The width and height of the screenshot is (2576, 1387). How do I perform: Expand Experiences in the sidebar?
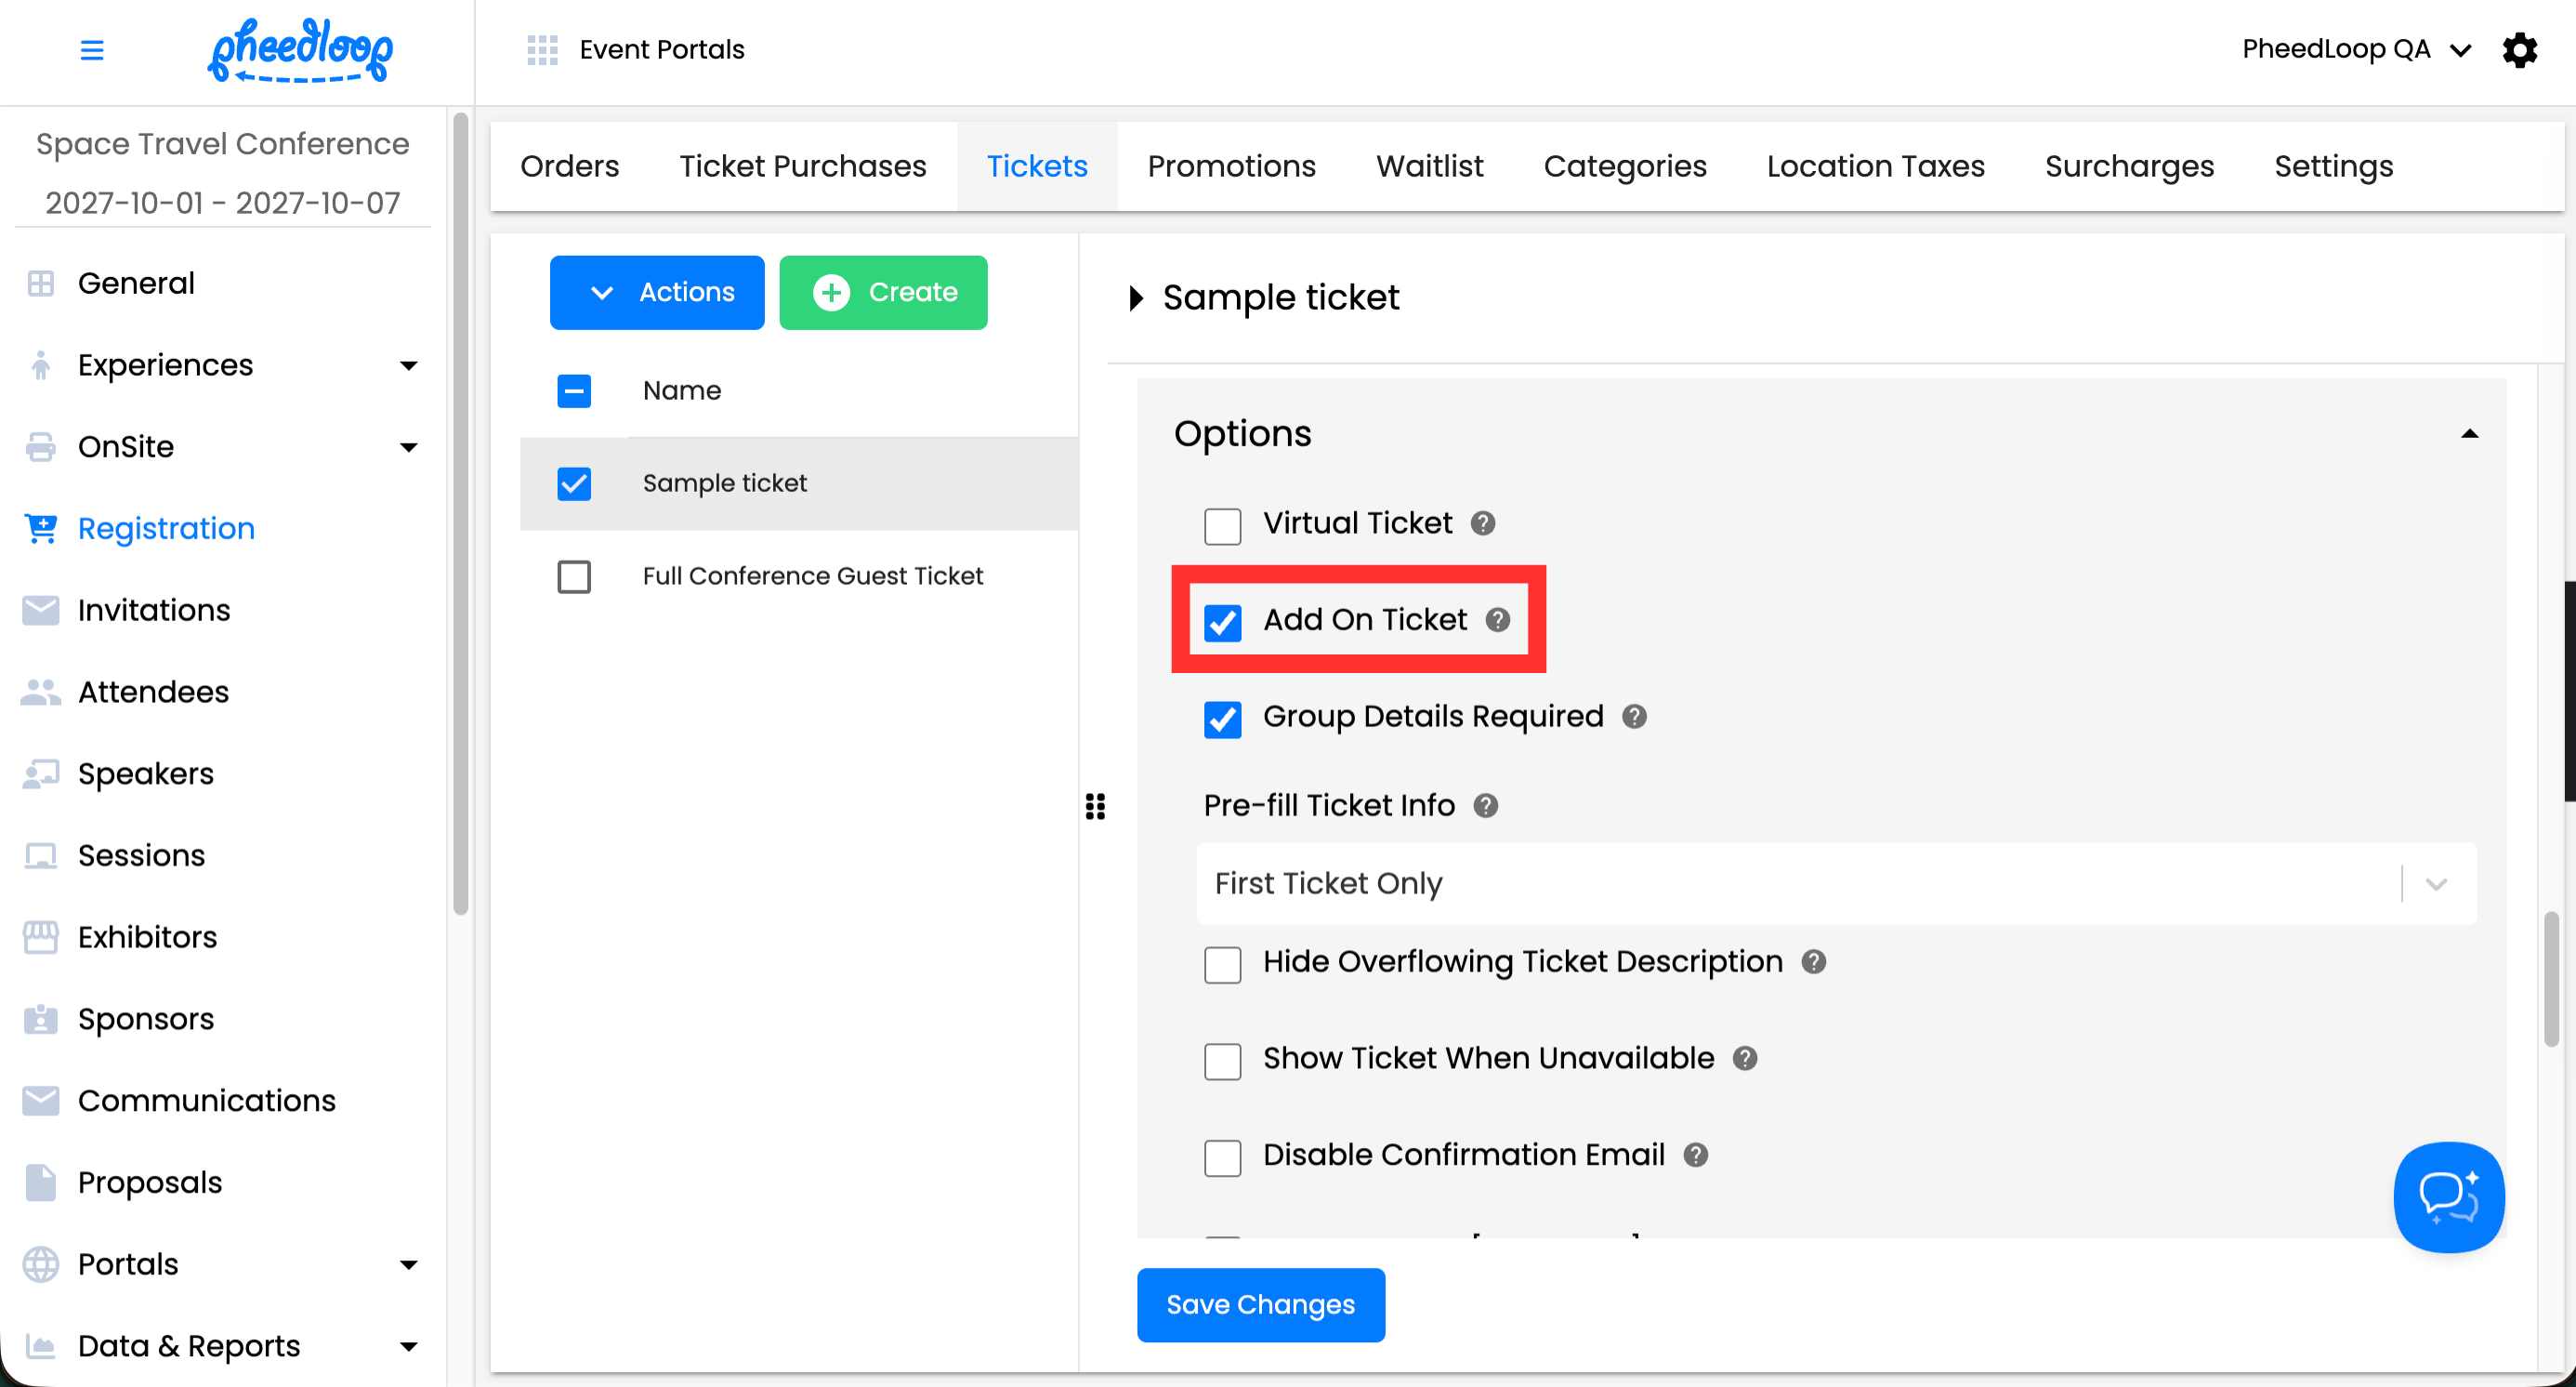tap(408, 365)
